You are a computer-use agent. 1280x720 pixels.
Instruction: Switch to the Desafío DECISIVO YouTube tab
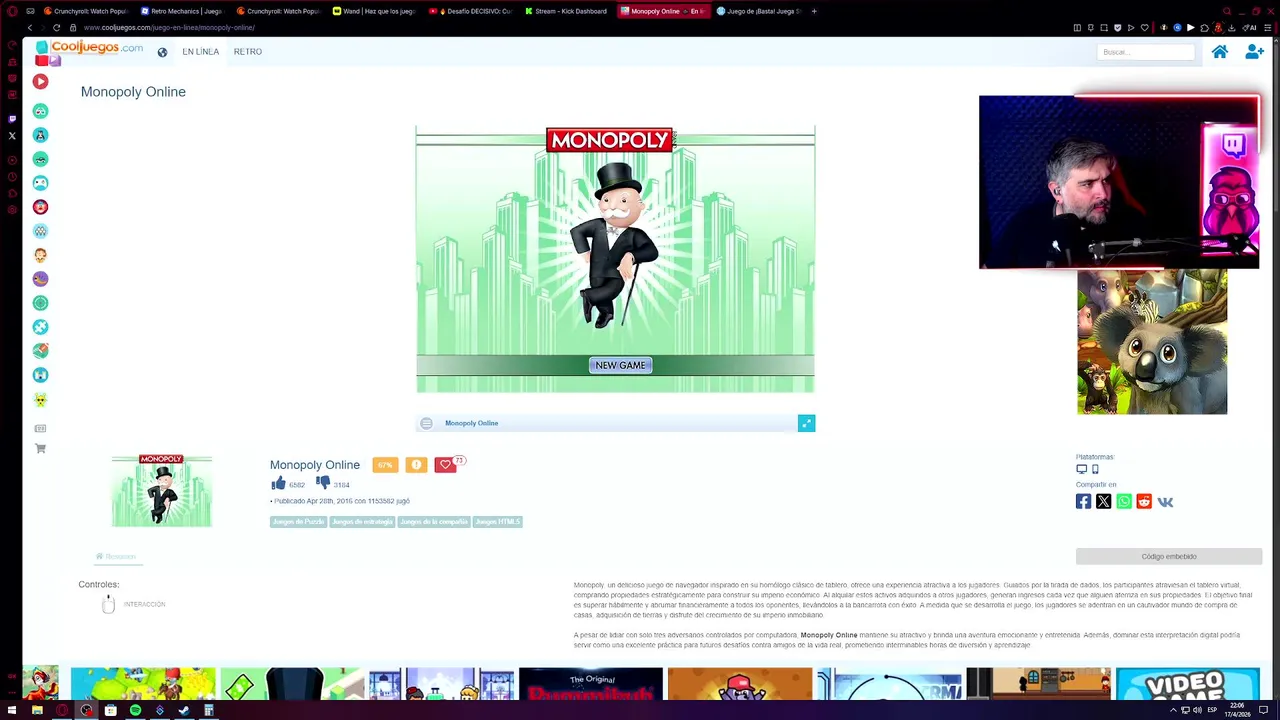pyautogui.click(x=470, y=11)
